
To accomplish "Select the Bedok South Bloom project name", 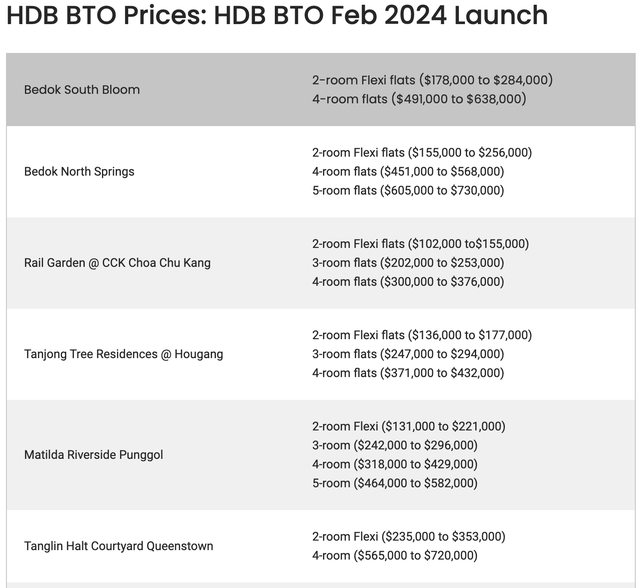I will (x=82, y=90).
